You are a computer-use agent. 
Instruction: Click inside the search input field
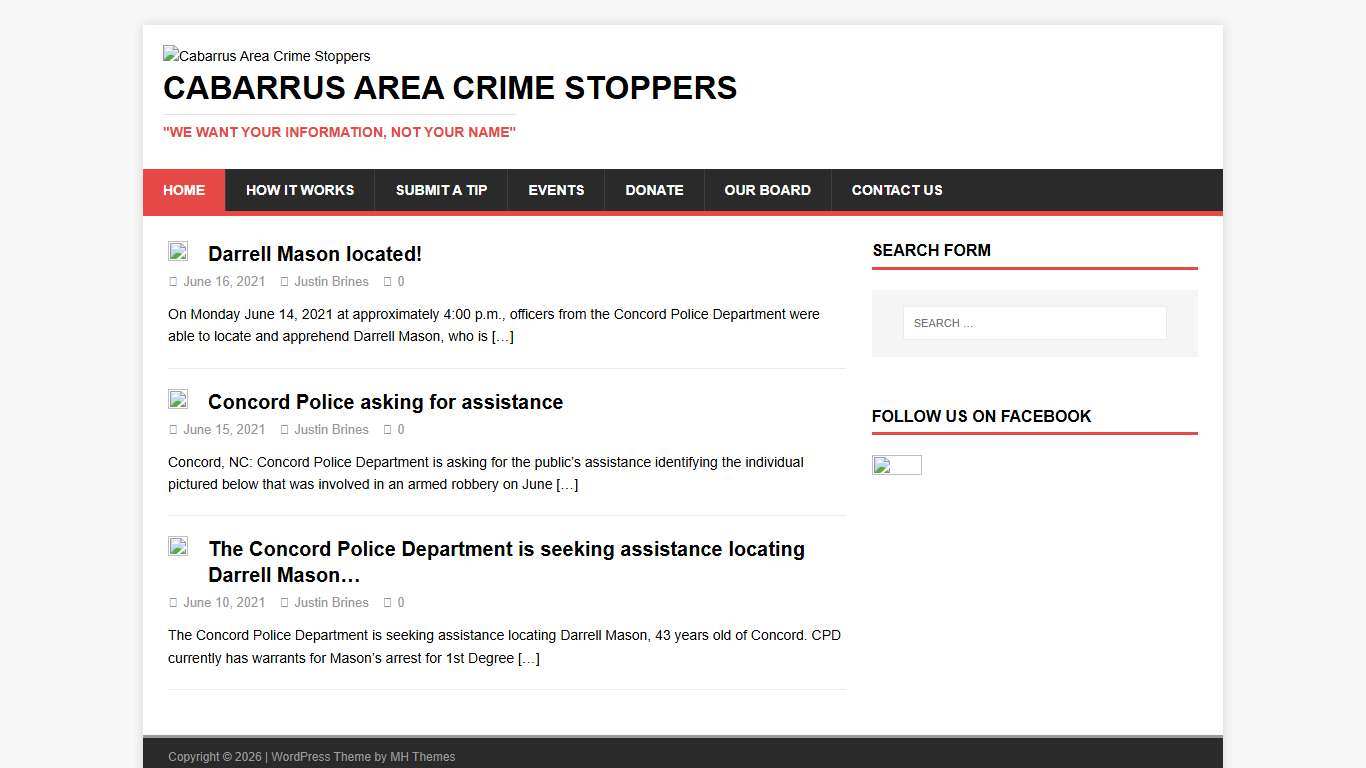pos(1034,322)
